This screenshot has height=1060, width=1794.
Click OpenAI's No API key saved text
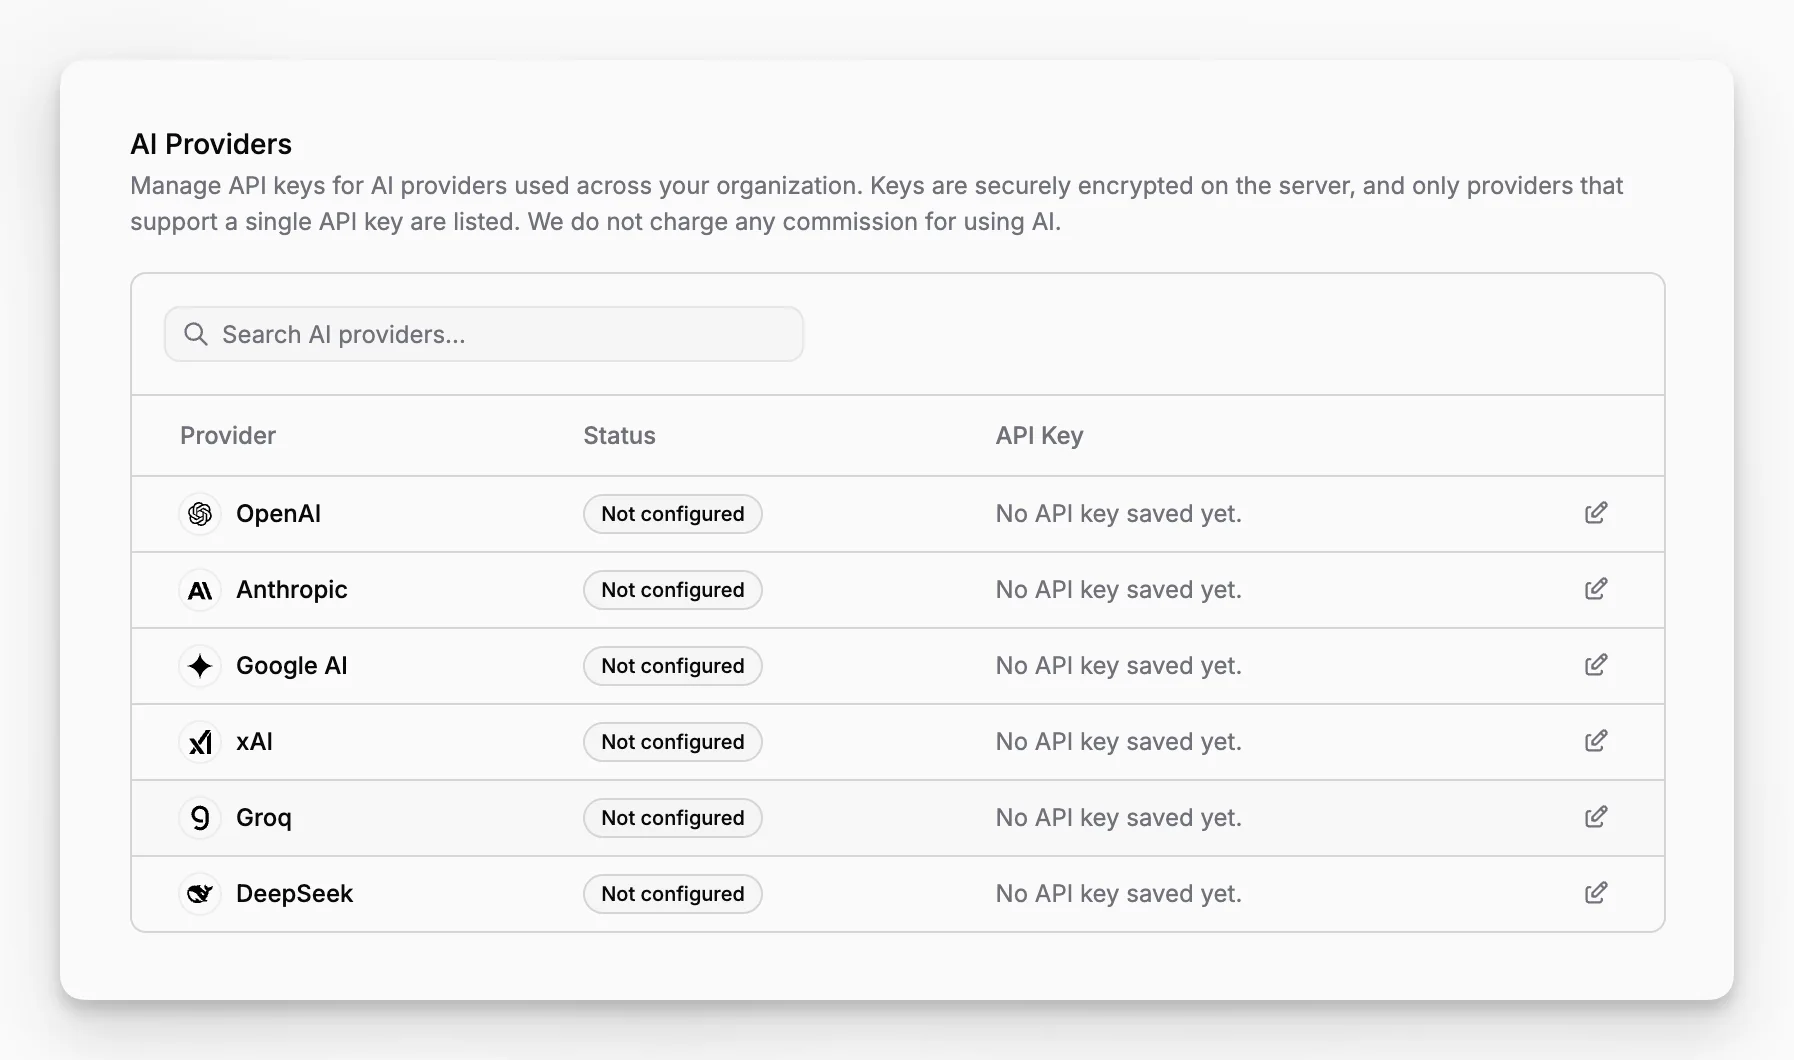(1119, 514)
